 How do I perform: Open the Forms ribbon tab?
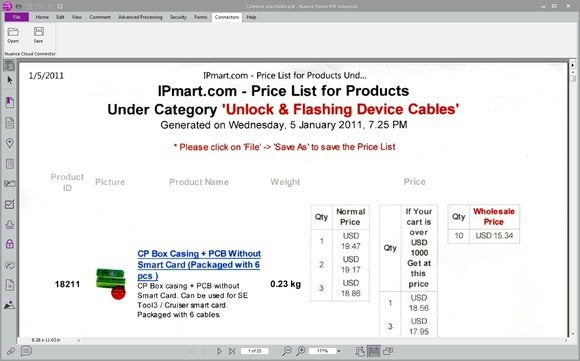[x=200, y=17]
